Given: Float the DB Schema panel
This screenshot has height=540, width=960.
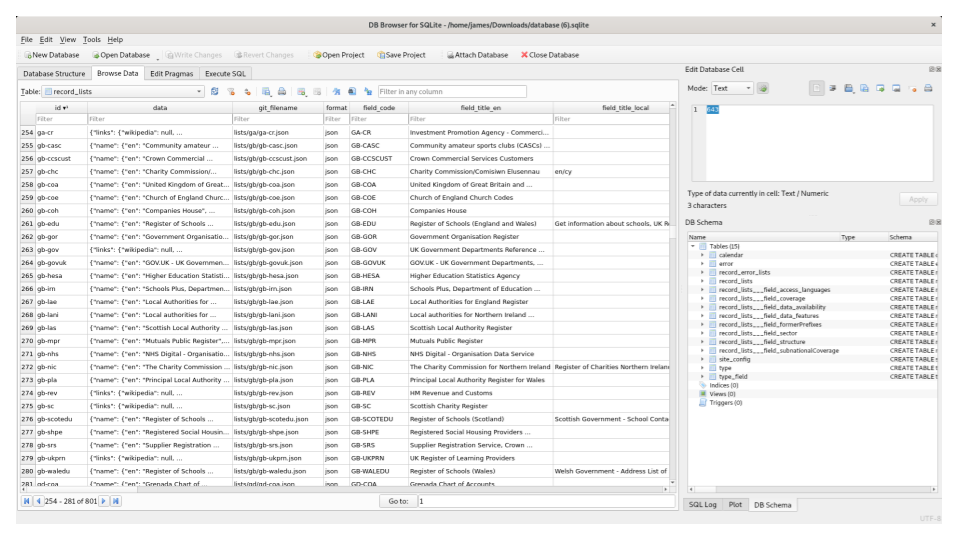Looking at the screenshot, I should click(932, 222).
